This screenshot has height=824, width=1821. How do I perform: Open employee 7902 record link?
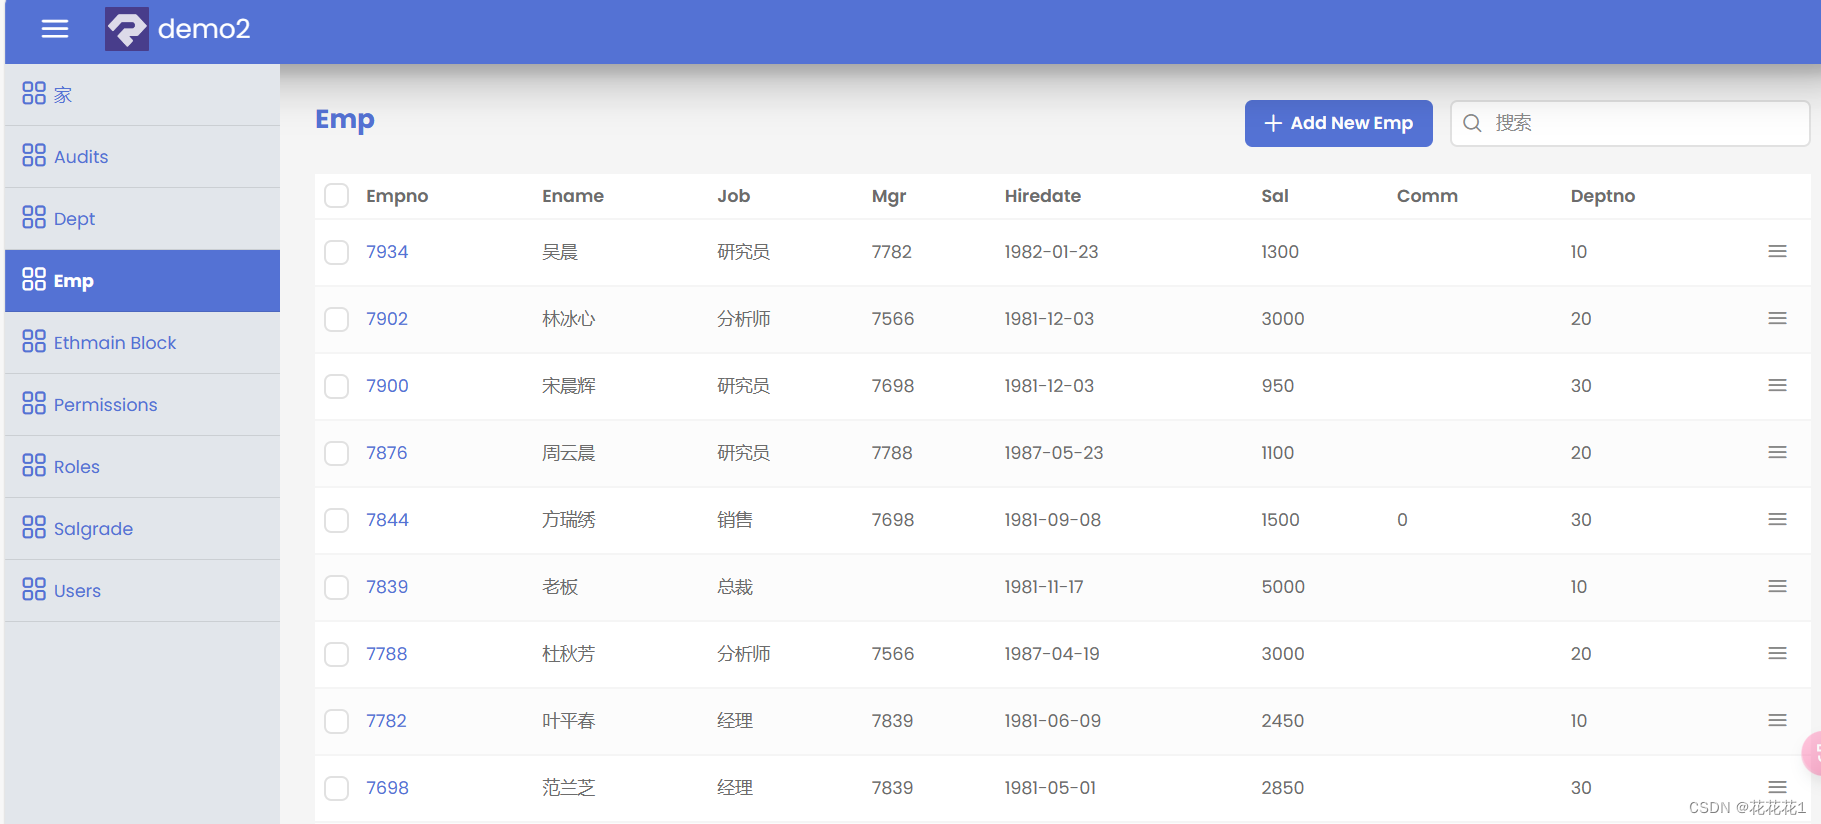pos(387,319)
